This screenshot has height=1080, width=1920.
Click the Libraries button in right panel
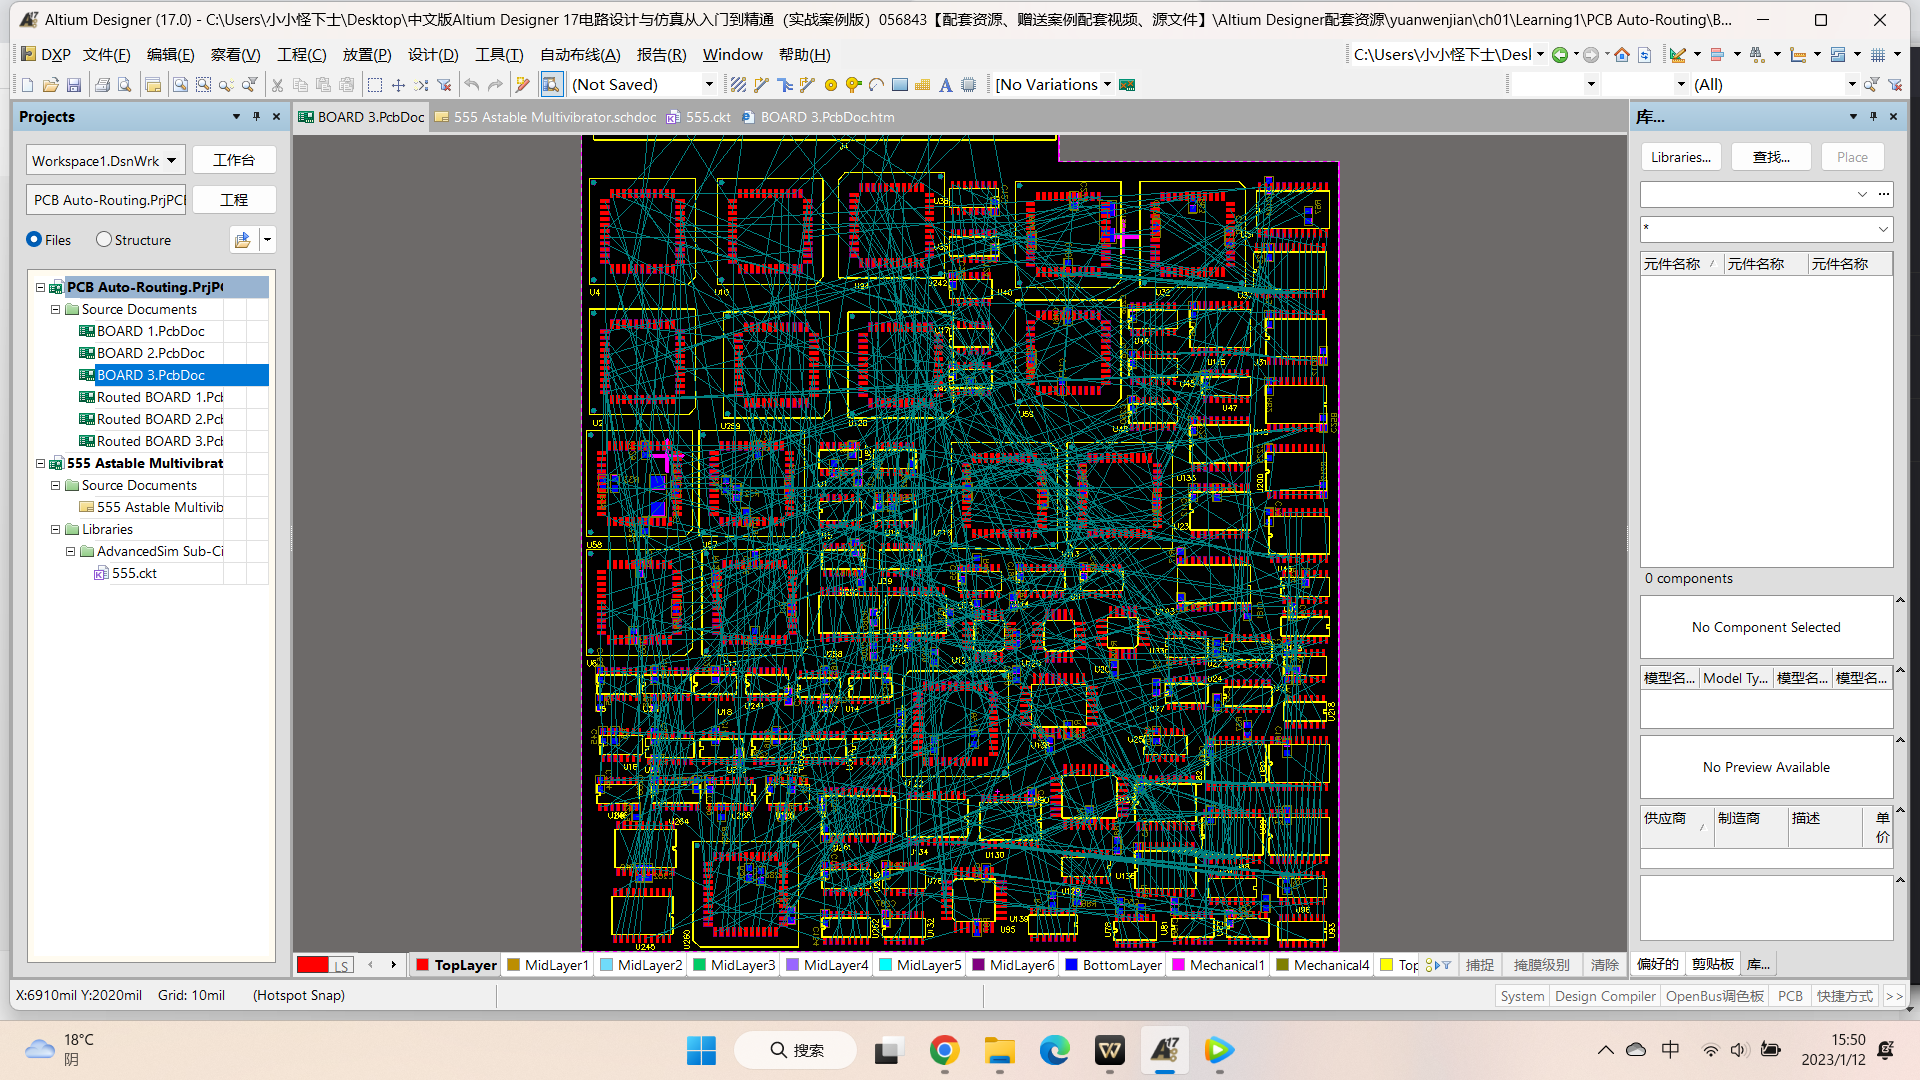[x=1680, y=157]
